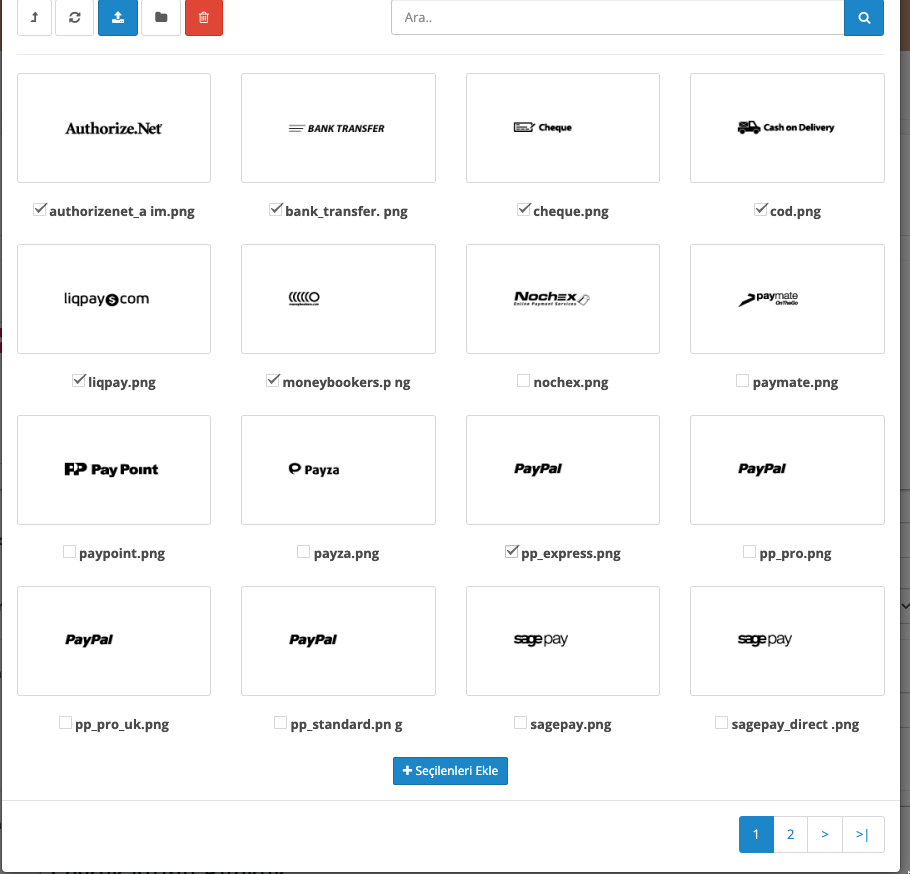Delete selected images with red trash button
This screenshot has width=910, height=874.
coord(204,17)
